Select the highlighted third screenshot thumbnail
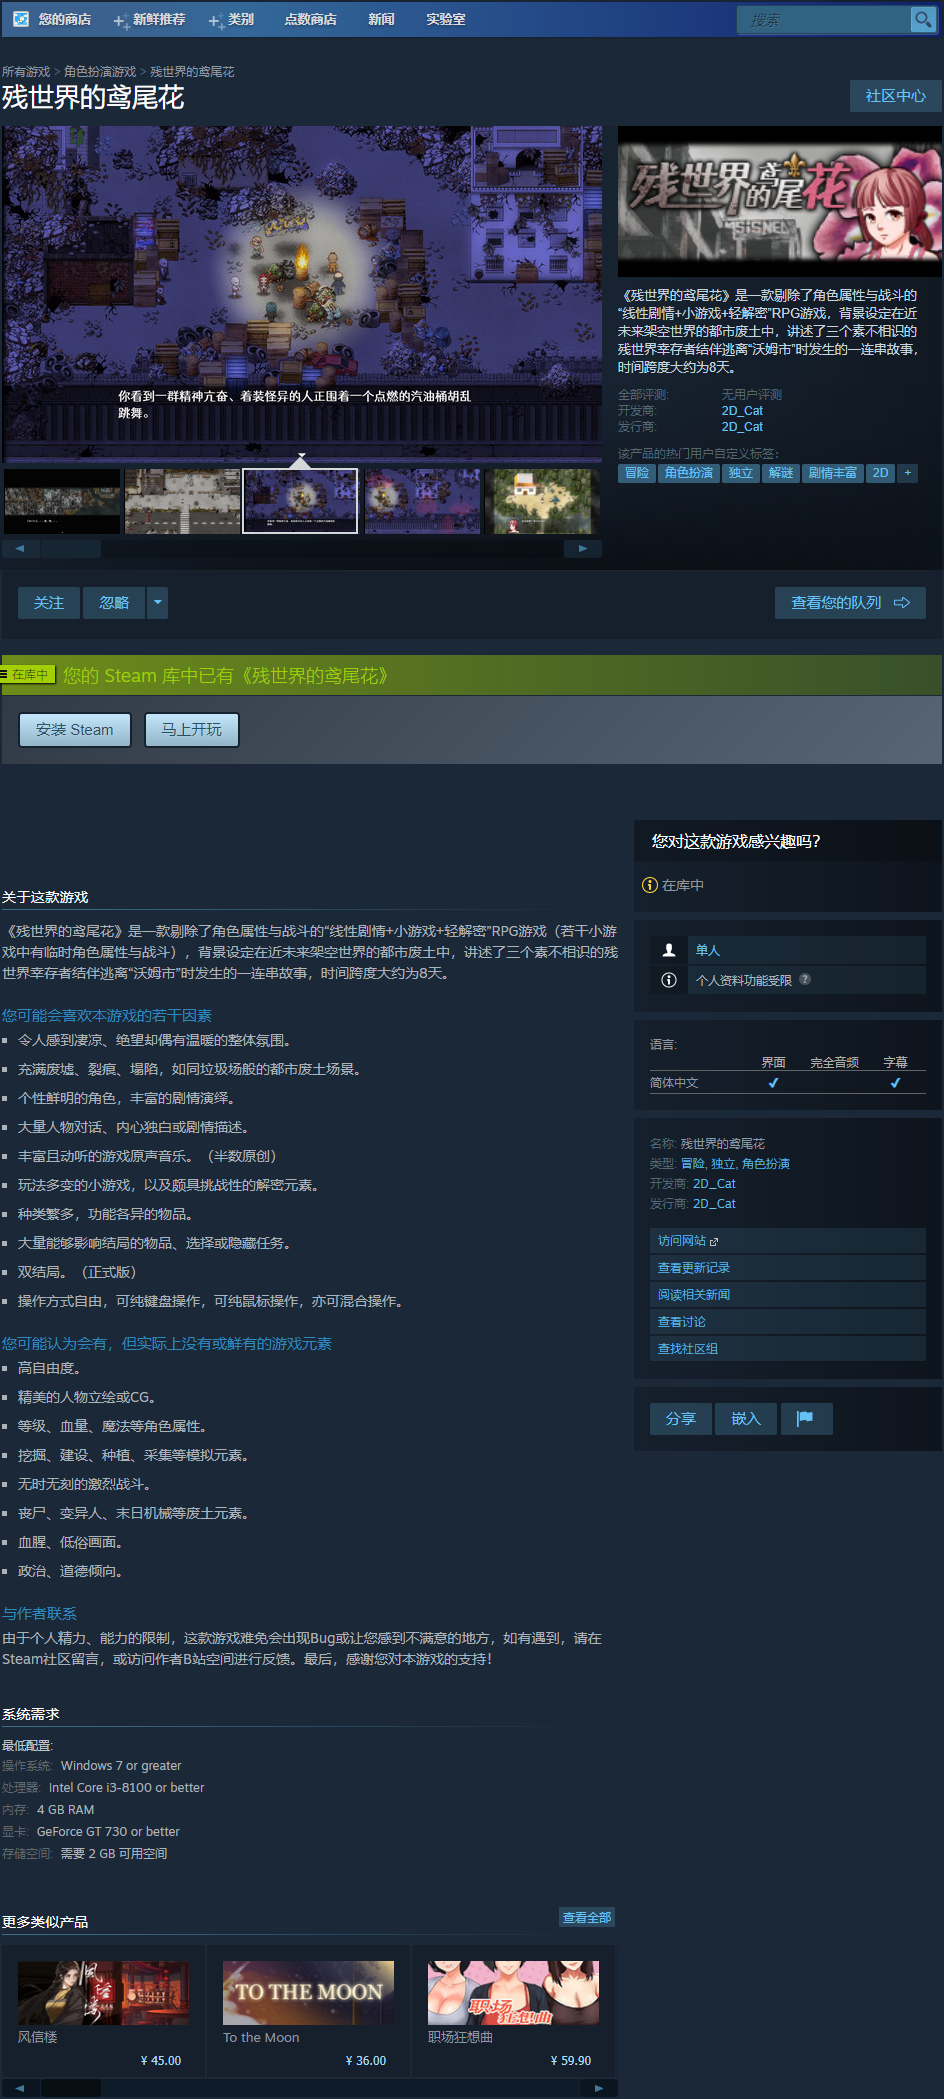The width and height of the screenshot is (944, 2099). pos(301,501)
